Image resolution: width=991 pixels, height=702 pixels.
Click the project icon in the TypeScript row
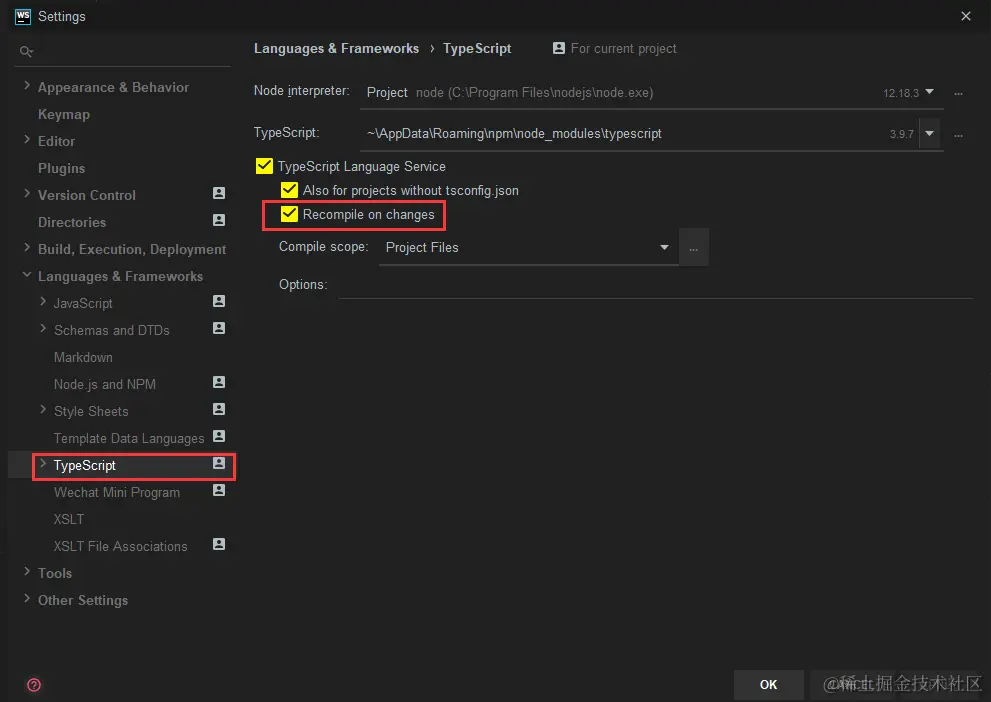click(219, 464)
